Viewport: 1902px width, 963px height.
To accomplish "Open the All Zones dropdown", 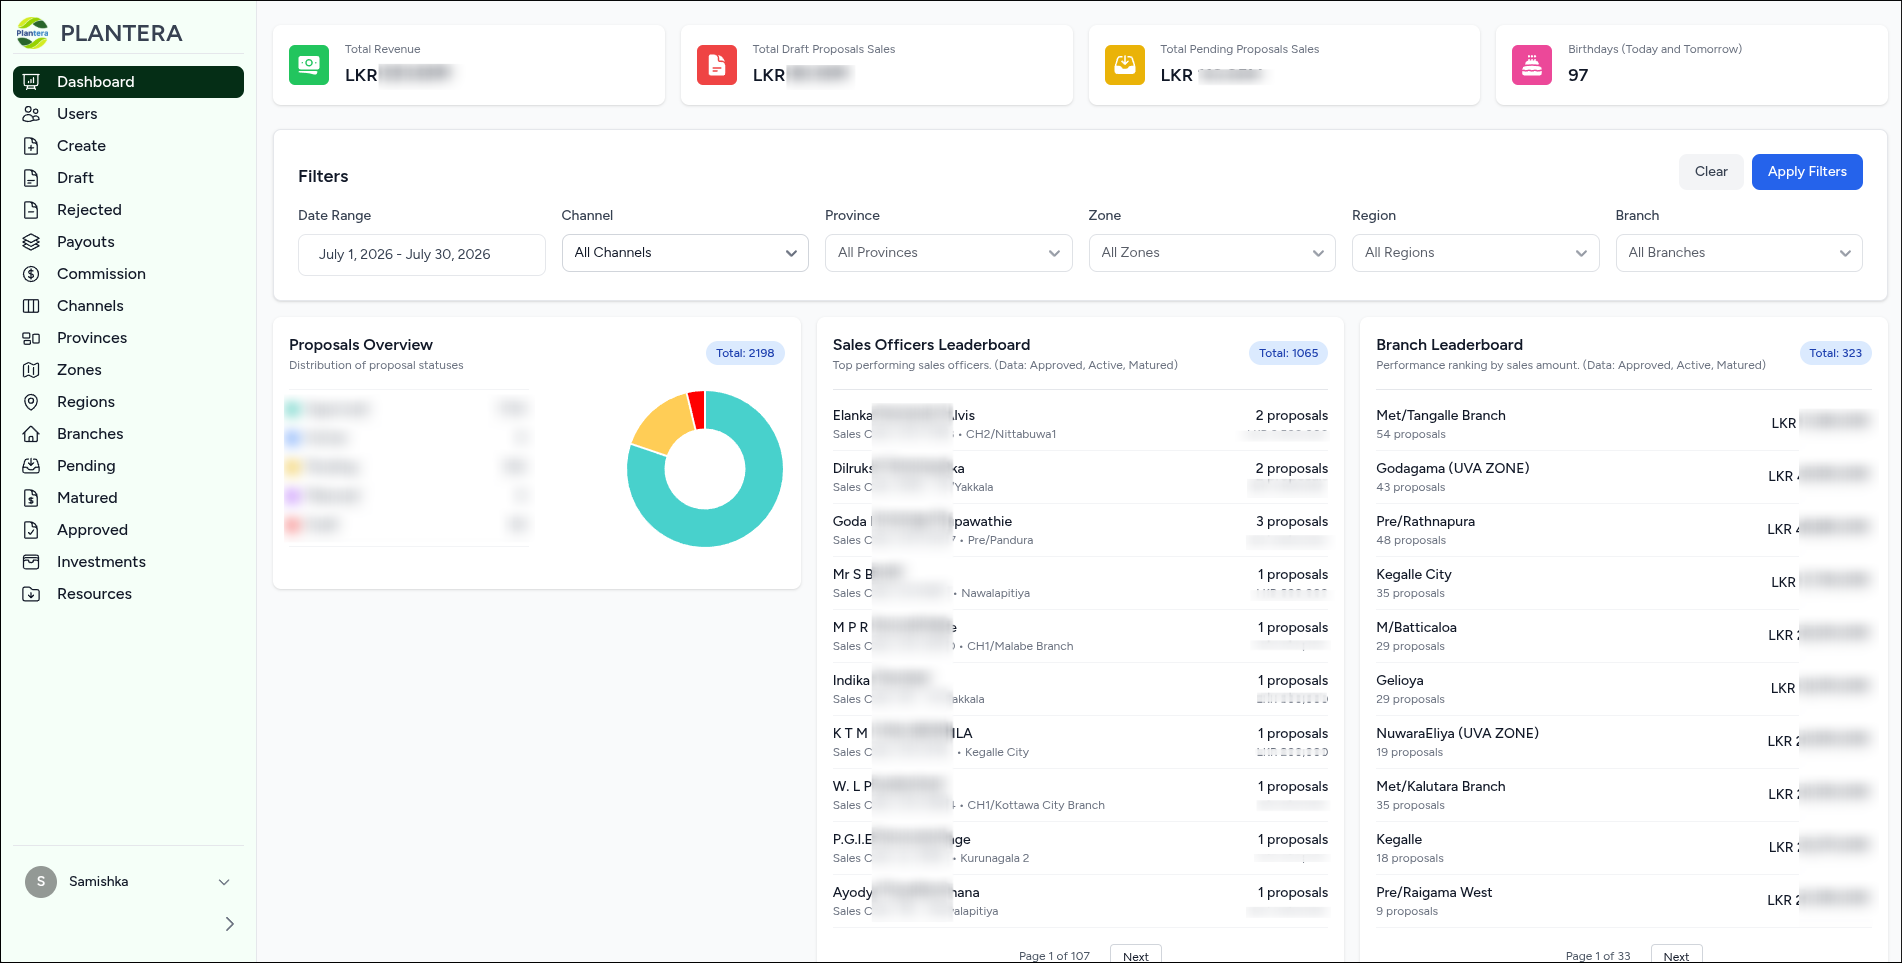I will coord(1212,253).
